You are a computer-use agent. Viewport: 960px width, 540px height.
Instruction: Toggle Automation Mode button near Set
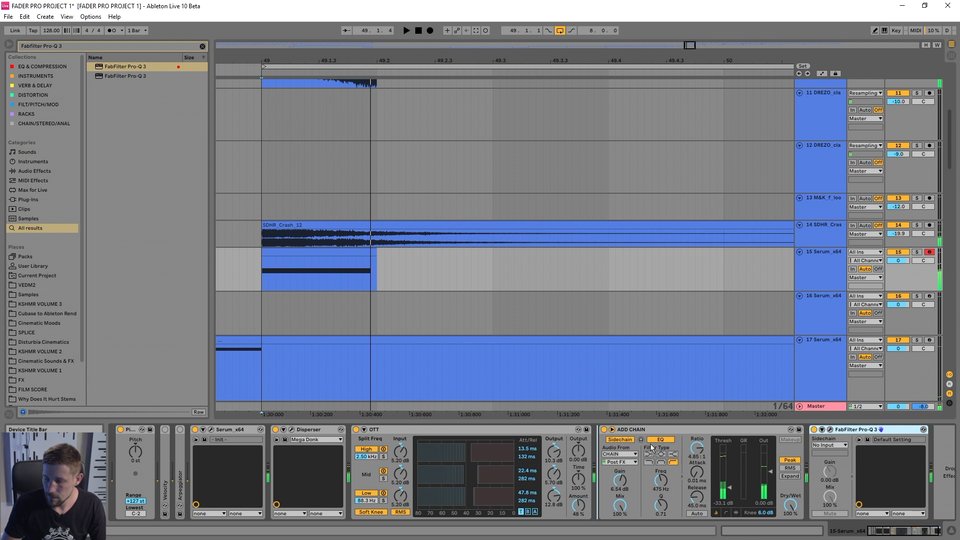click(822, 73)
